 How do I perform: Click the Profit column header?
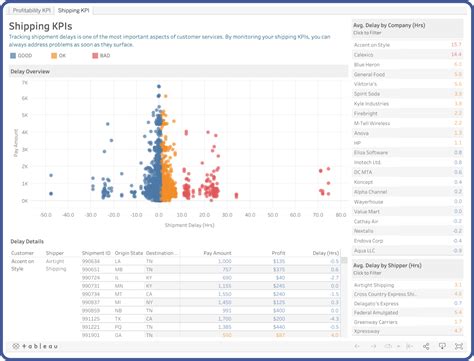[x=278, y=253]
